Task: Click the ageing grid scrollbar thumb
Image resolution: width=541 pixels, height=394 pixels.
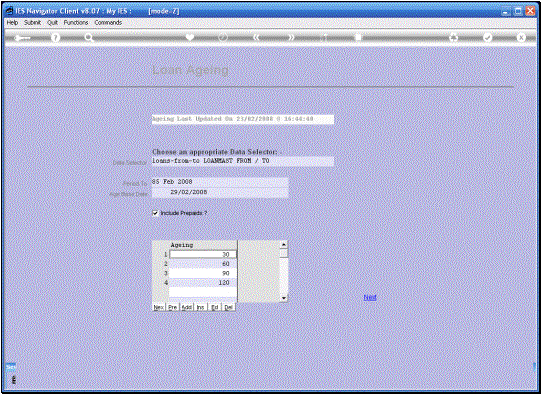Action: click(x=284, y=253)
